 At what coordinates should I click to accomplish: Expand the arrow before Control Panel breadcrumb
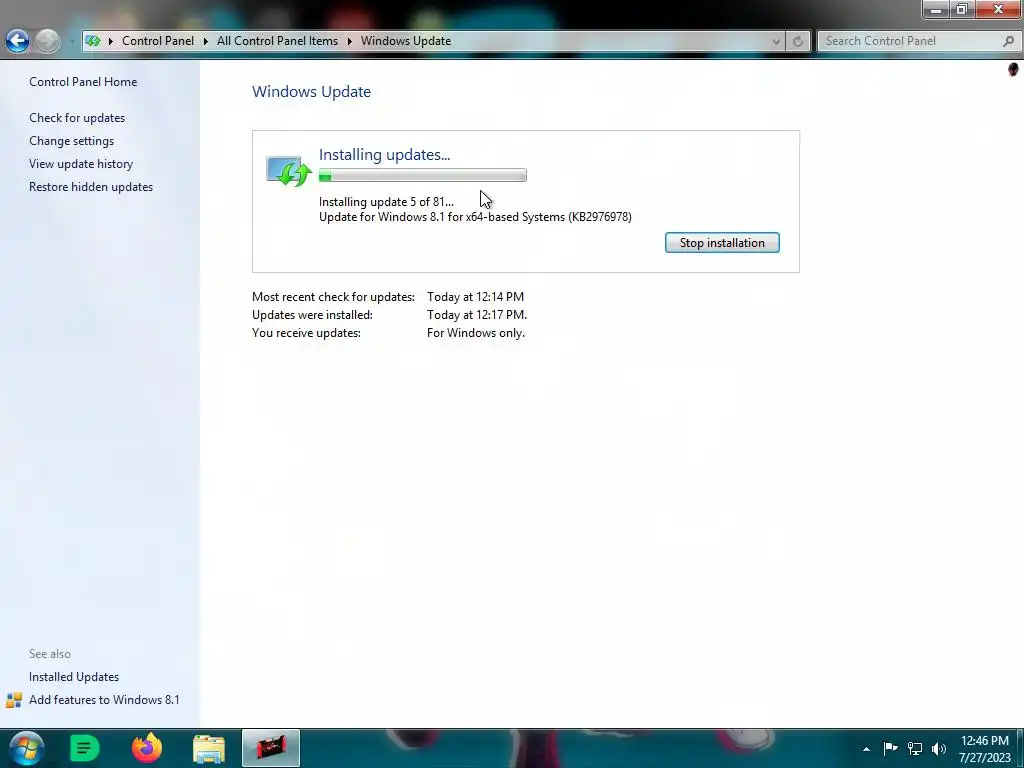pyautogui.click(x=110, y=40)
